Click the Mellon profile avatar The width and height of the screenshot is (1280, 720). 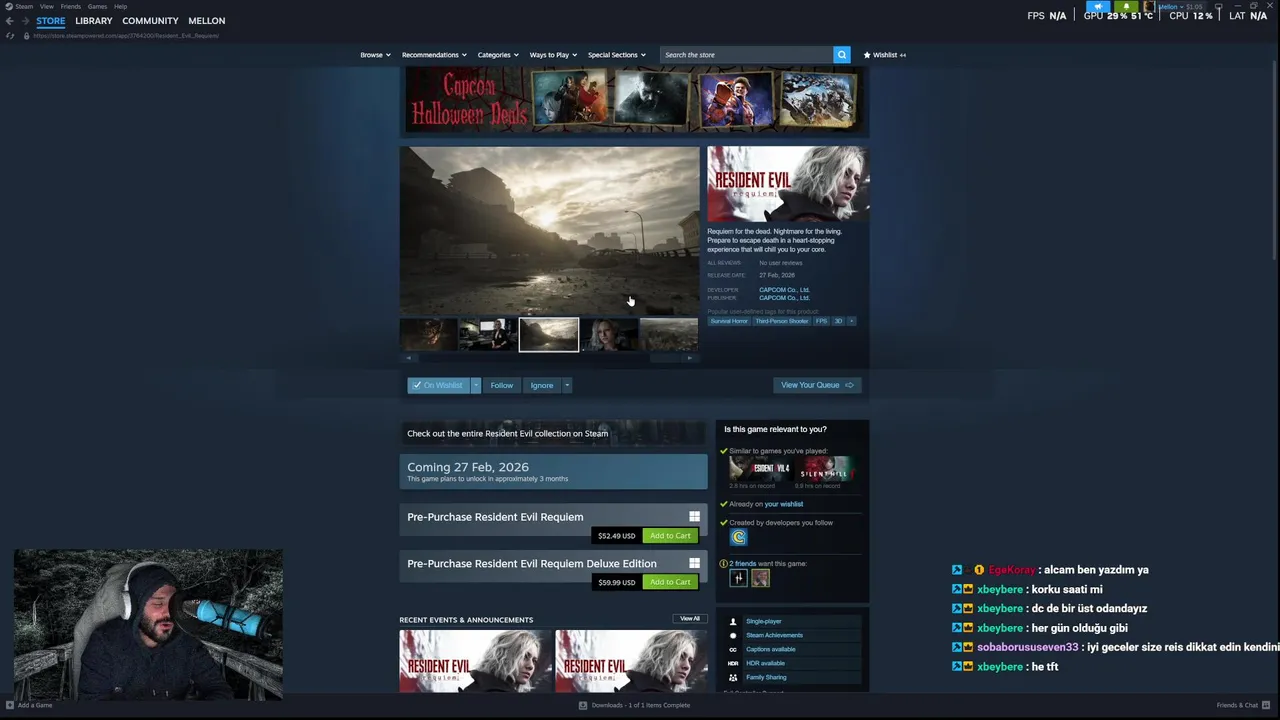coord(1149,7)
